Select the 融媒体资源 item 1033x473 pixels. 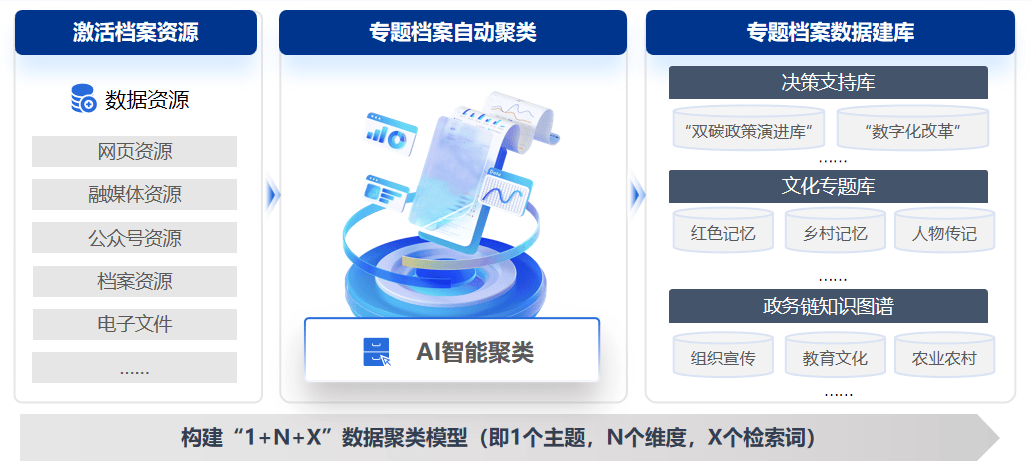(x=134, y=194)
